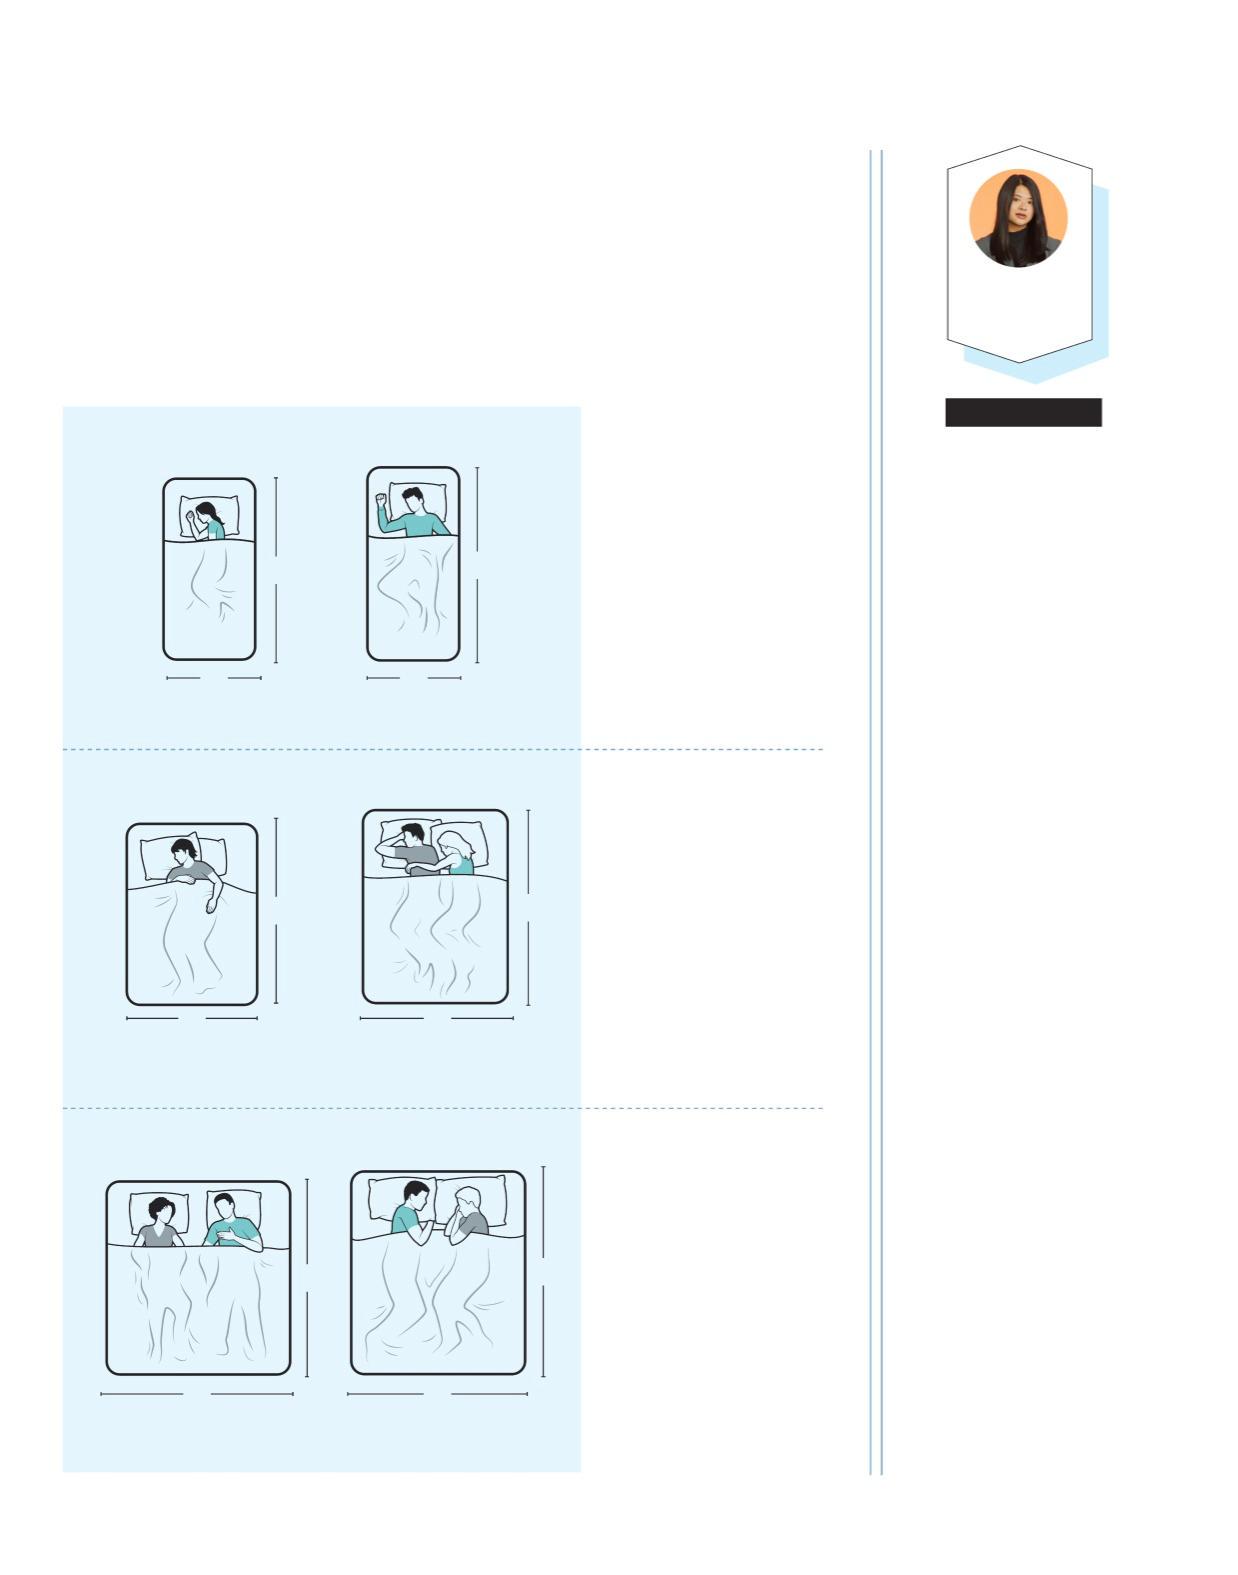1238x1575 pixels.
Task: Select the narrow bed with man in teal shirt
Action: 413,564
